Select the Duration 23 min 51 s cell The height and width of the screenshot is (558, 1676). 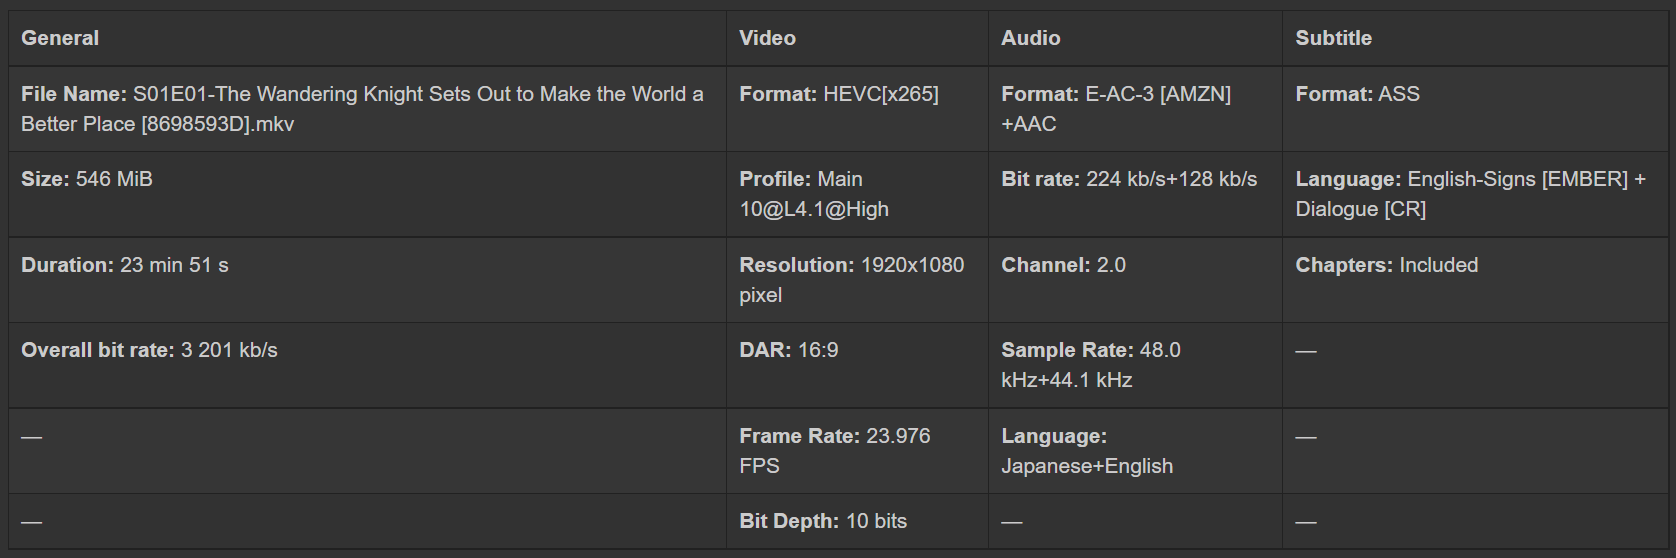125,265
